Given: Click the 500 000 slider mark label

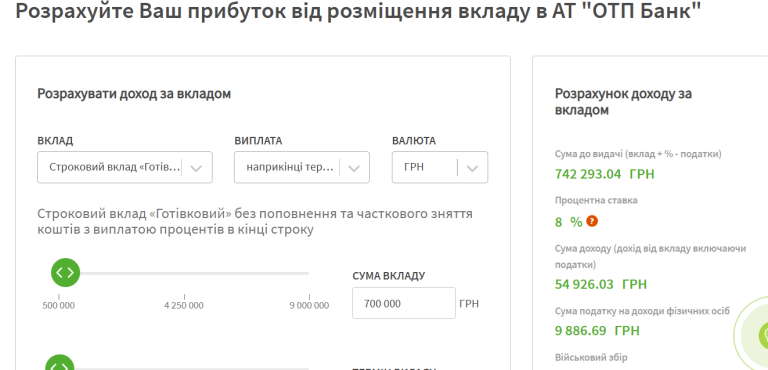Looking at the screenshot, I should tap(59, 306).
